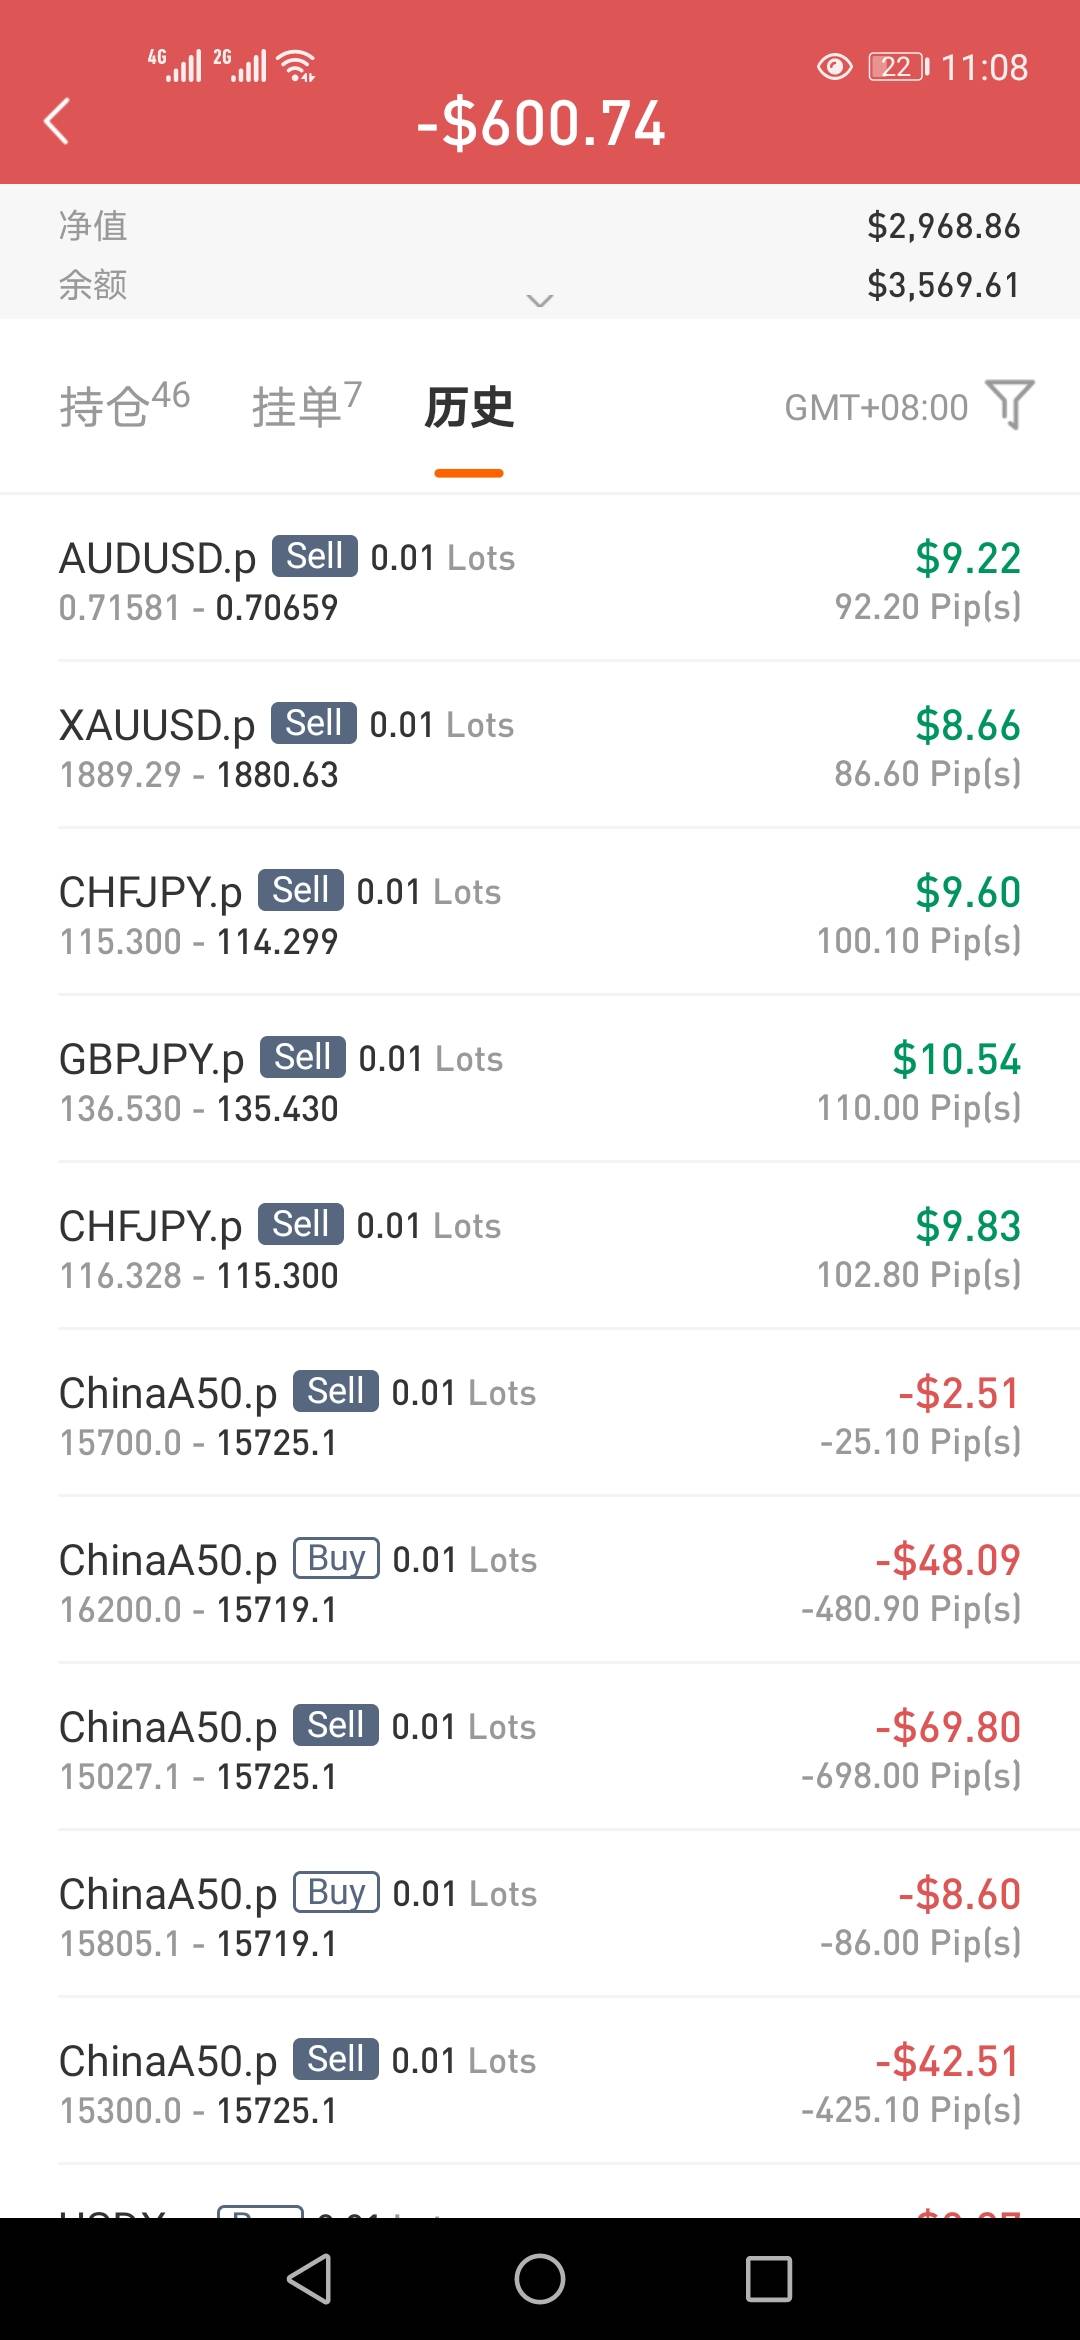Tap the Sell badge on GBPJPY.p
The height and width of the screenshot is (2340, 1080).
[302, 1057]
